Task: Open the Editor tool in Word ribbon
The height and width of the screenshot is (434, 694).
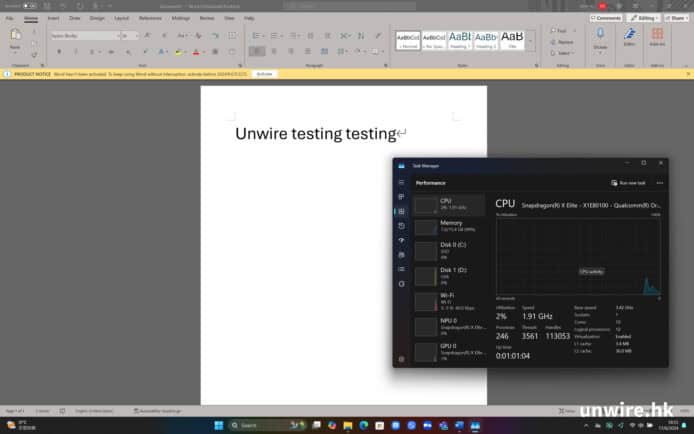Action: click(629, 38)
